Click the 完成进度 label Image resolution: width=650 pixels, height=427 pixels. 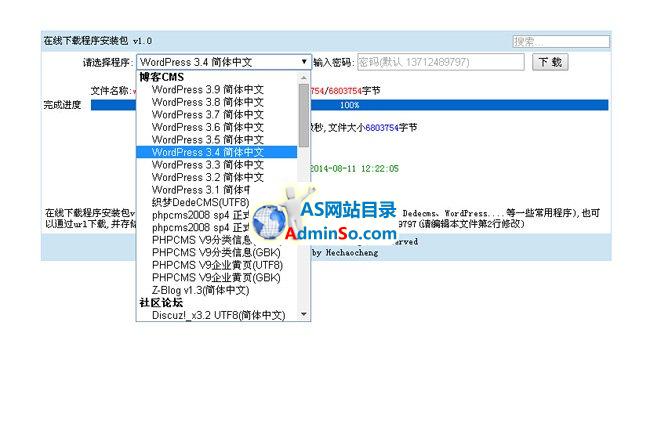tap(62, 105)
